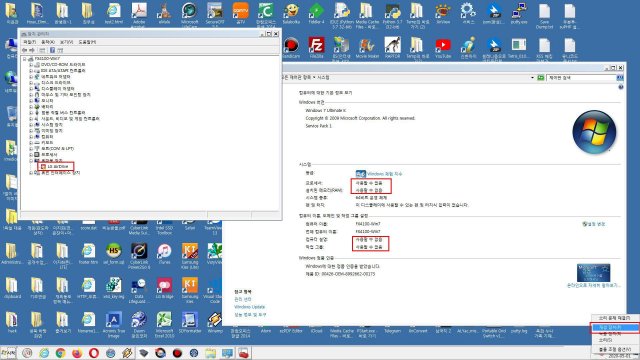Open the XnView desktop shortcut

point(443,14)
